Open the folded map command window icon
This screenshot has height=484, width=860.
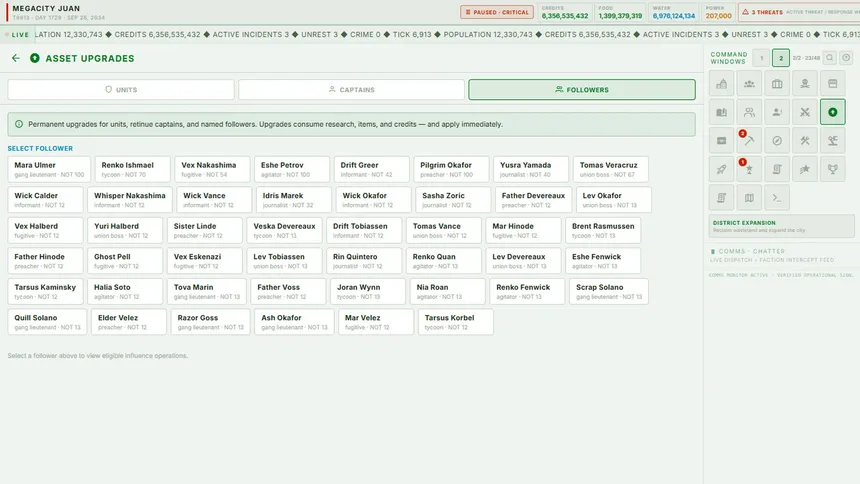(x=749, y=198)
